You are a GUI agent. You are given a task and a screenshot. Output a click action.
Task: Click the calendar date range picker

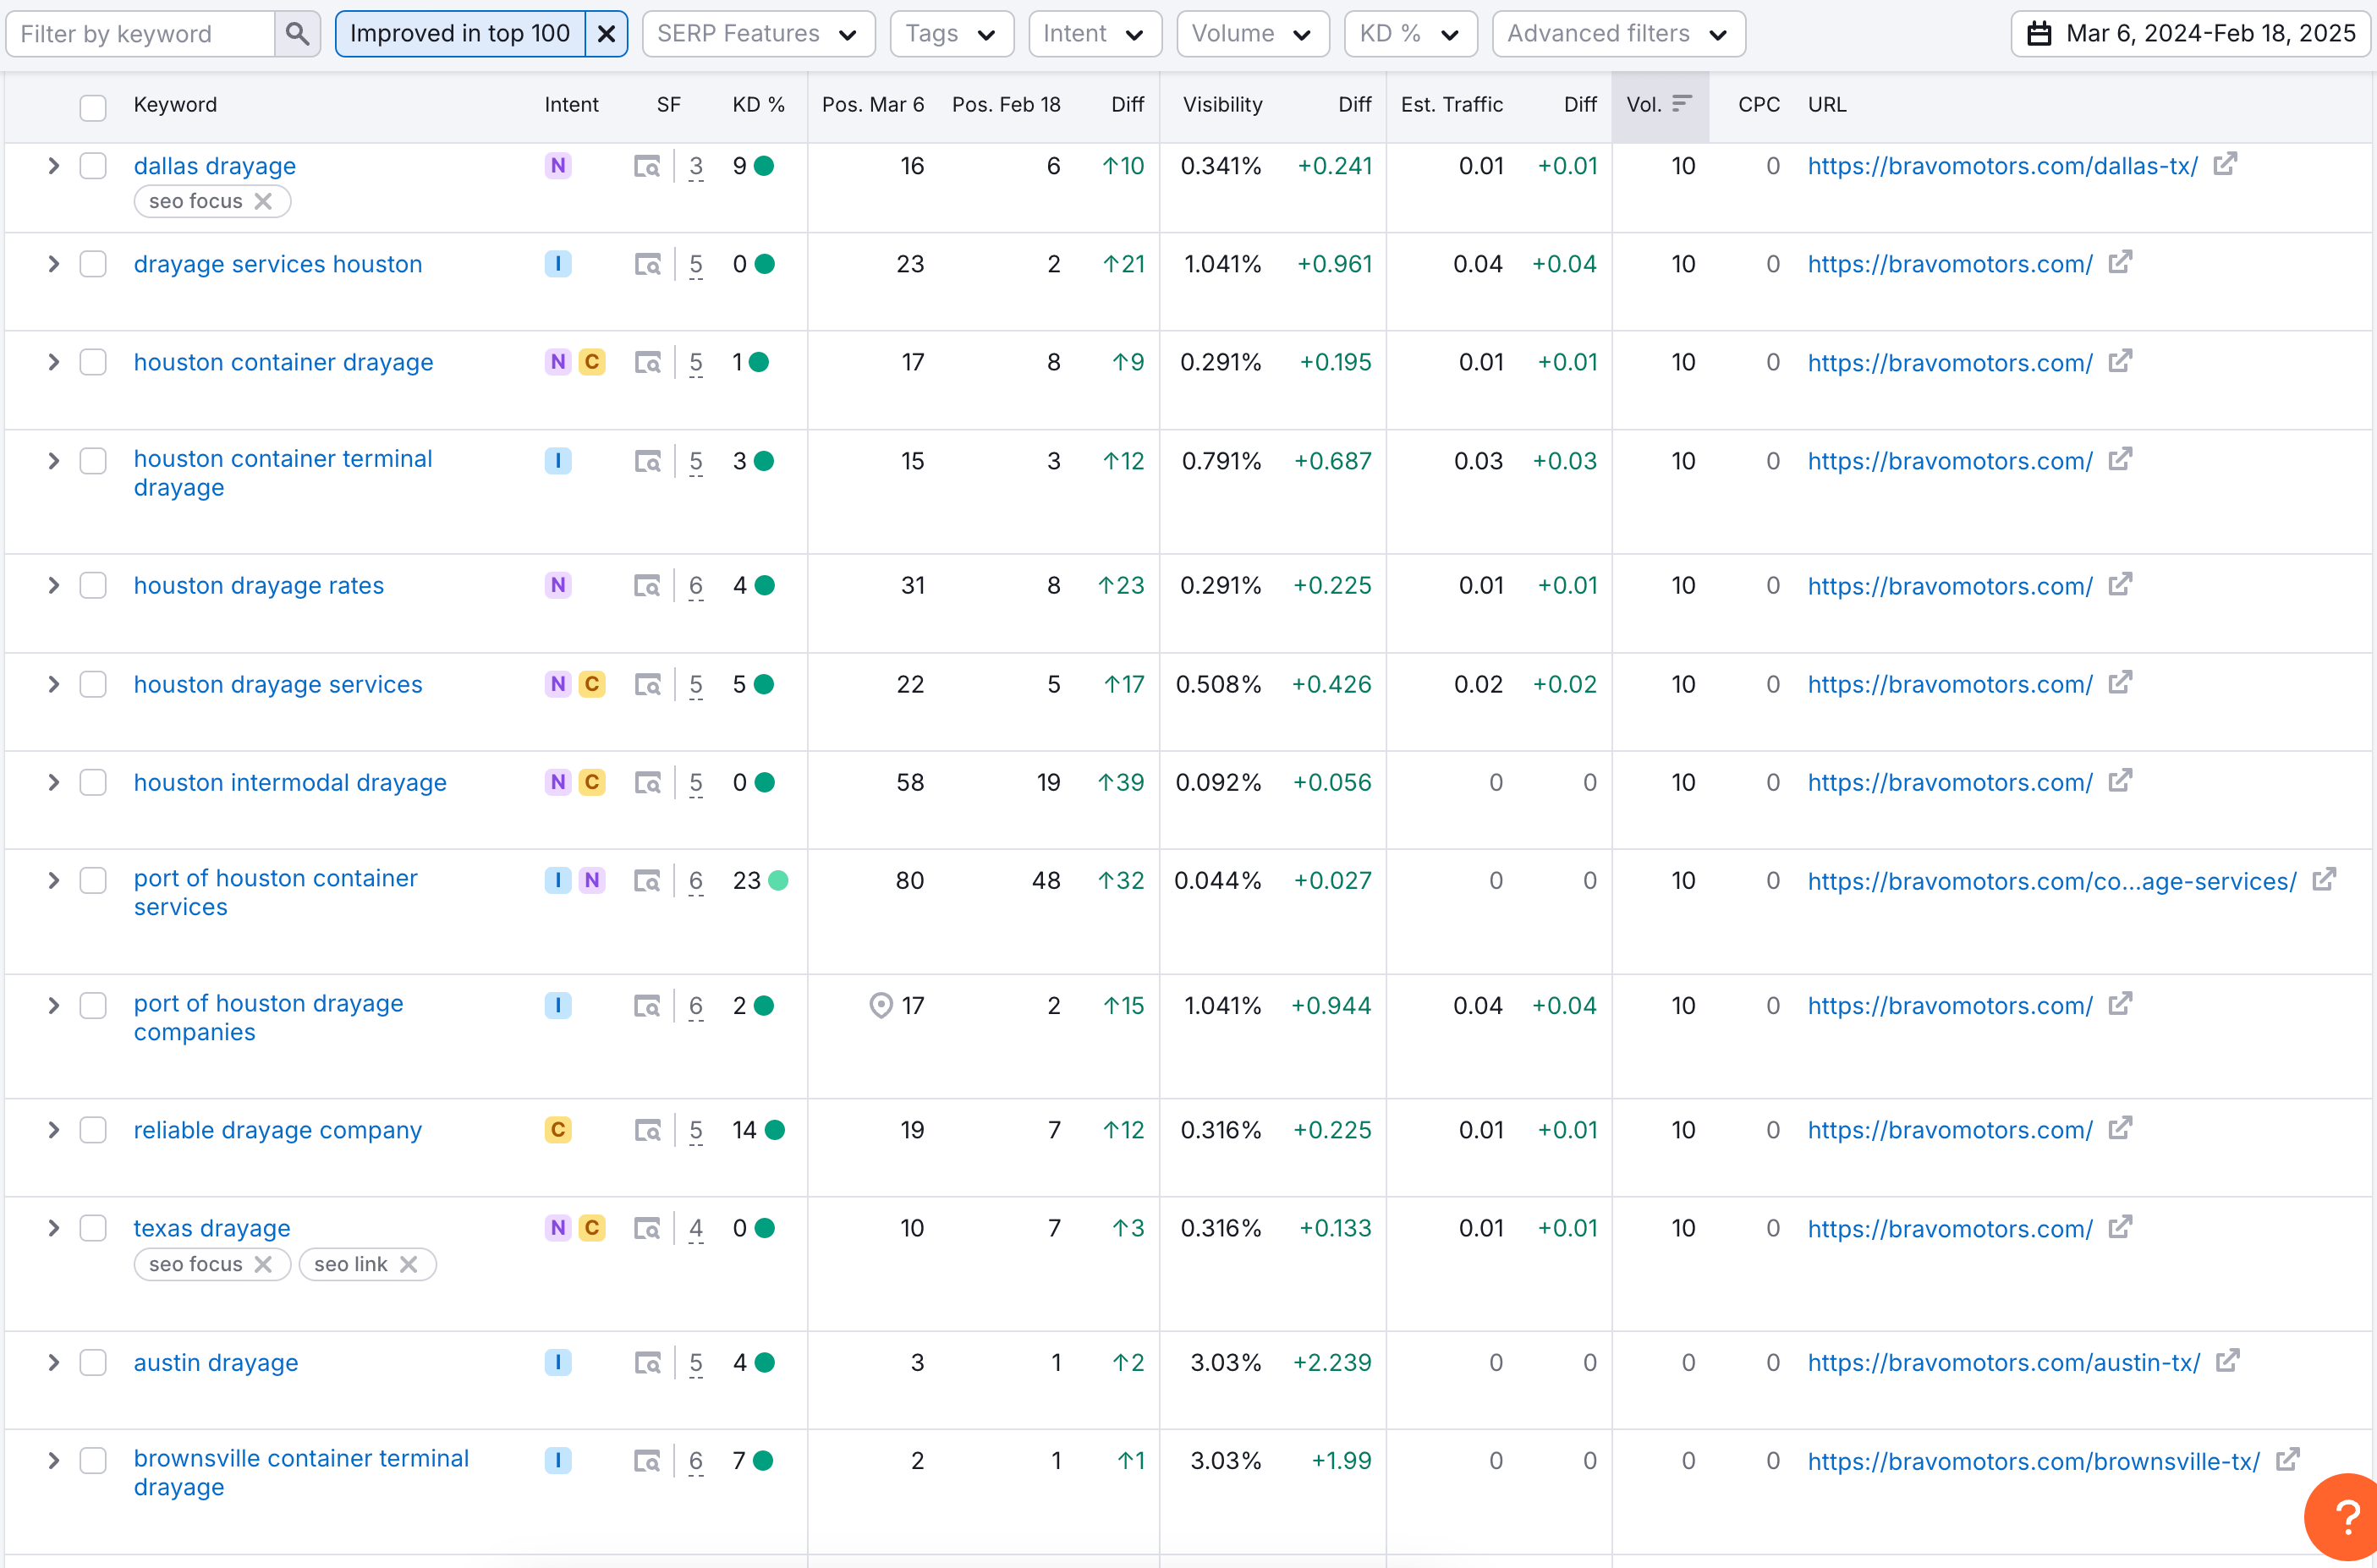2190,34
